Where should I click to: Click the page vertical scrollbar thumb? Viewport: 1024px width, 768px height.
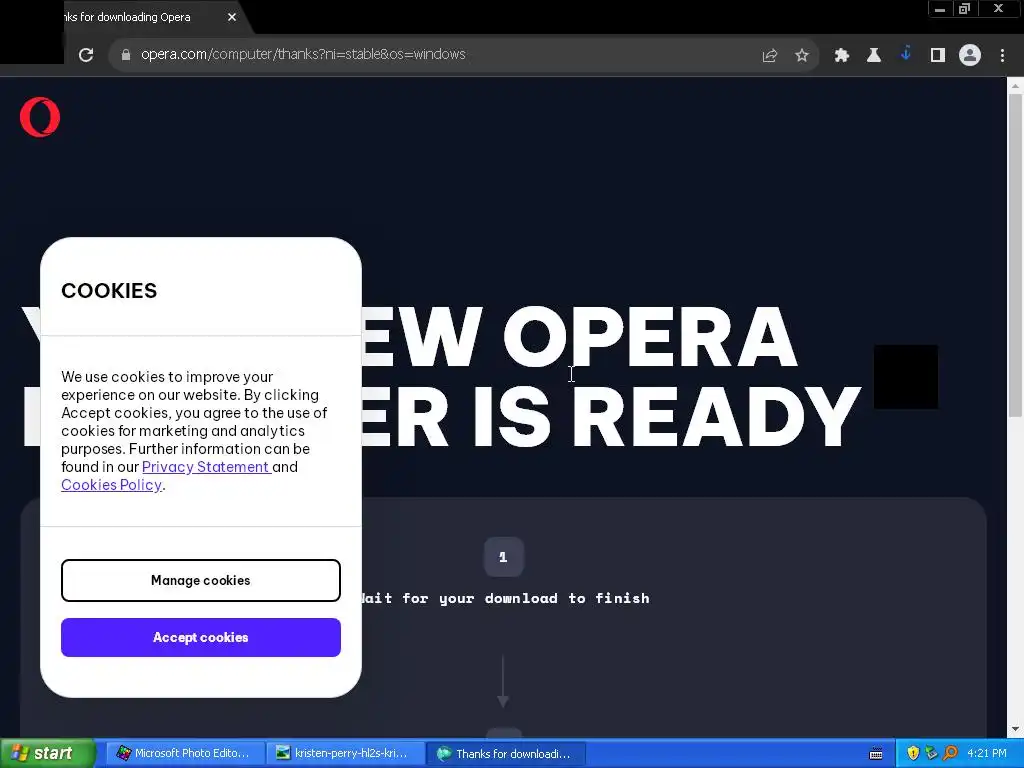[x=1015, y=255]
